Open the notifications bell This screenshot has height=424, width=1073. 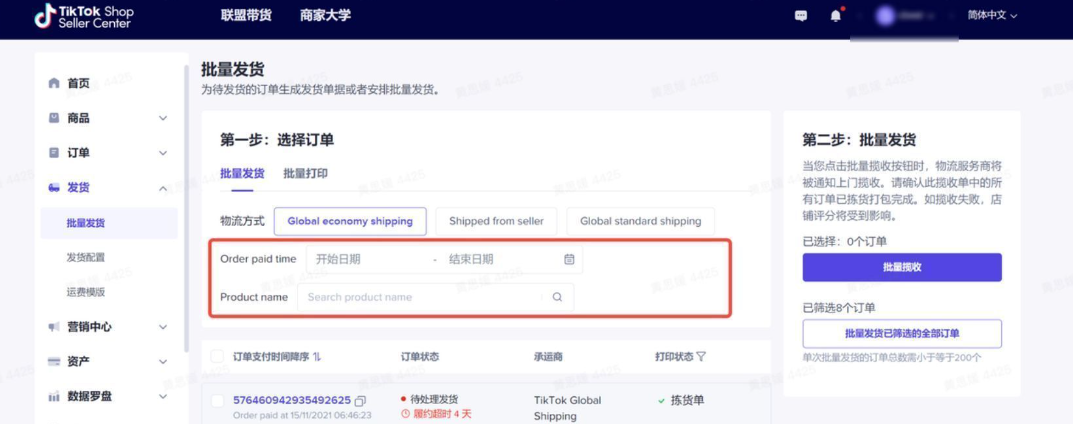click(836, 16)
